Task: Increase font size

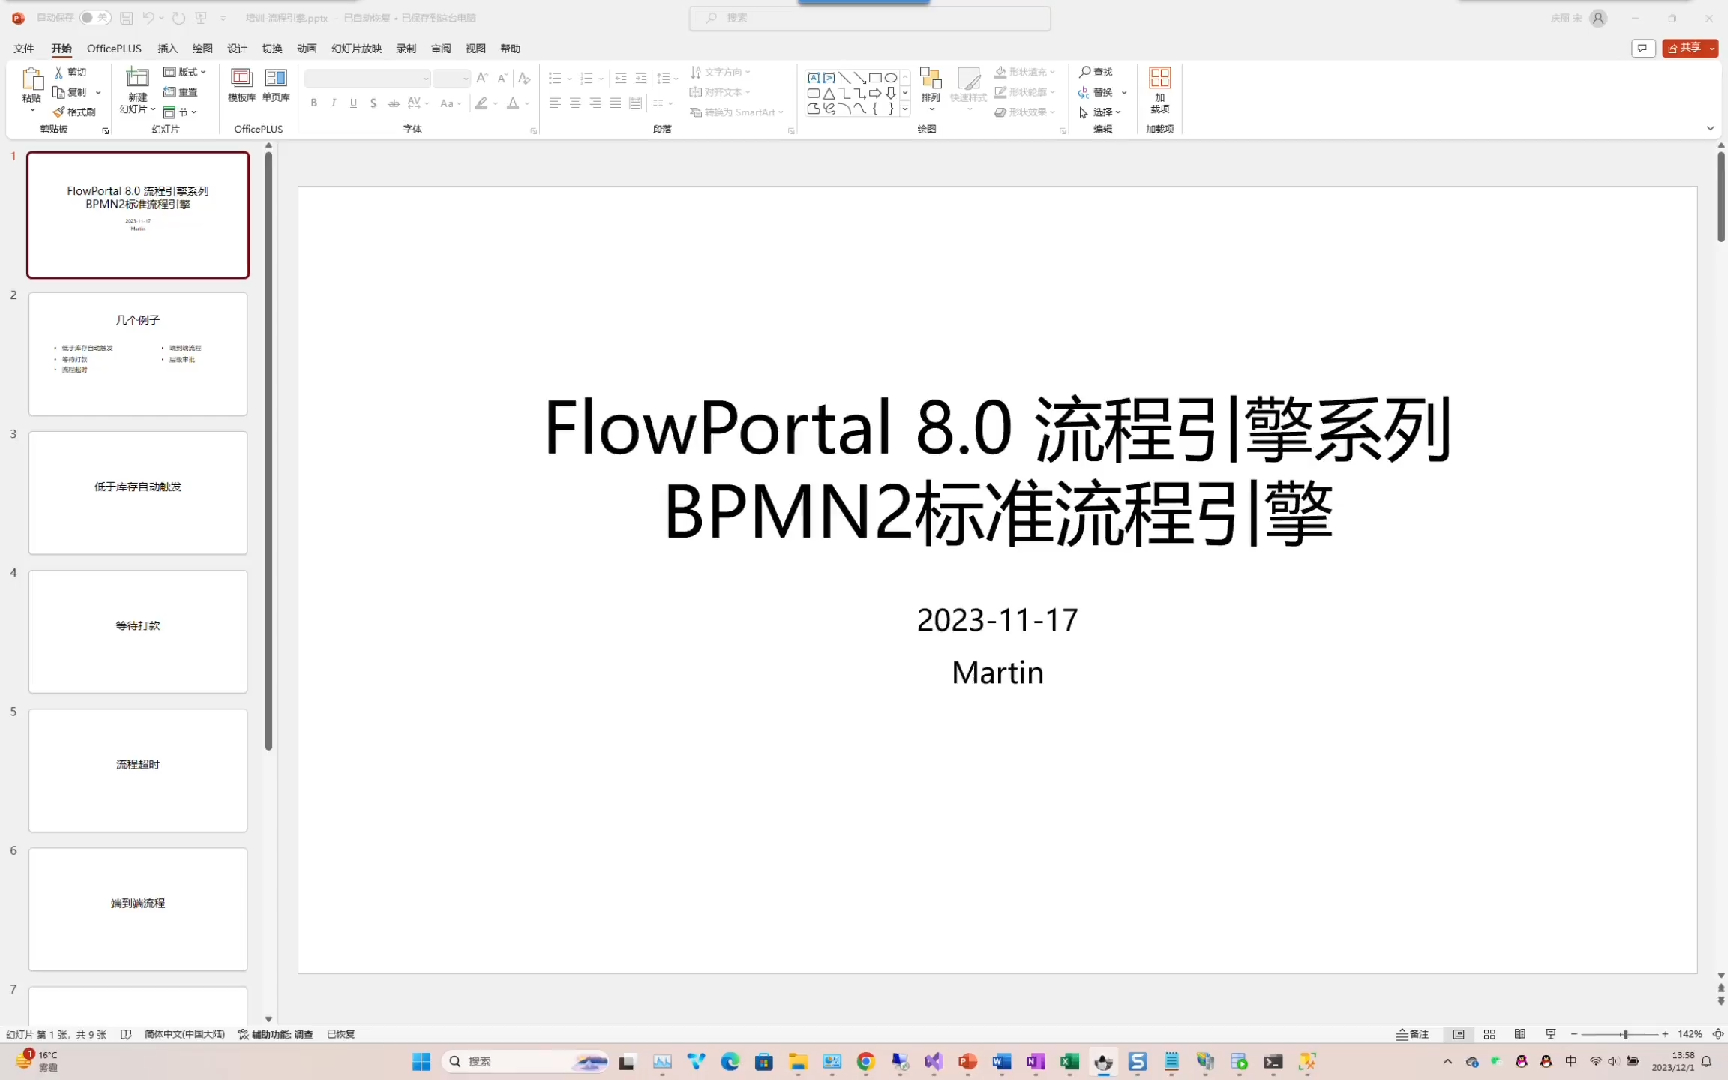Action: coord(482,78)
